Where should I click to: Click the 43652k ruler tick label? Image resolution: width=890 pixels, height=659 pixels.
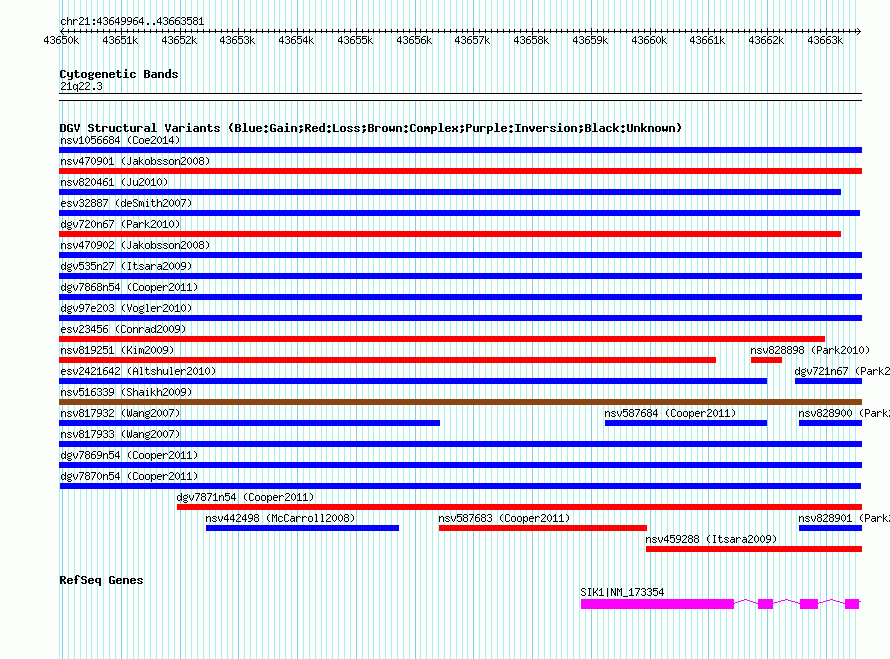(179, 40)
